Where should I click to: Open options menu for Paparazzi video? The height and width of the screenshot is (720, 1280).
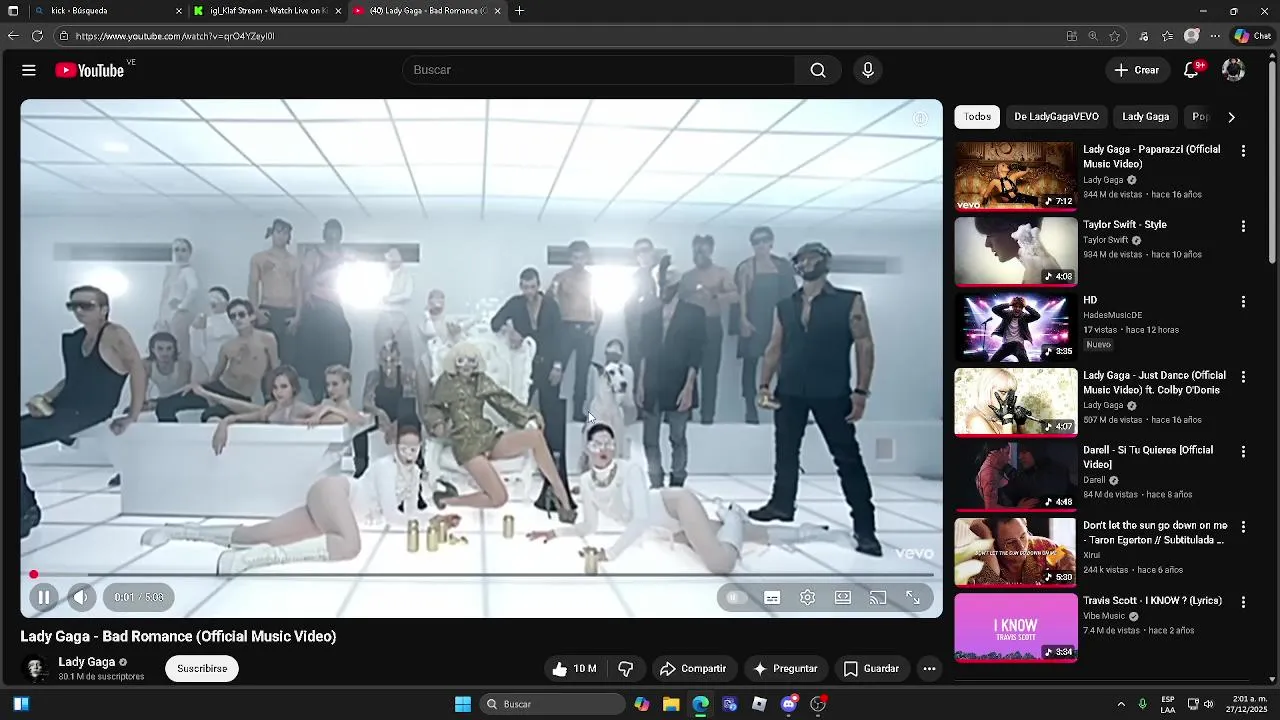[x=1243, y=151]
